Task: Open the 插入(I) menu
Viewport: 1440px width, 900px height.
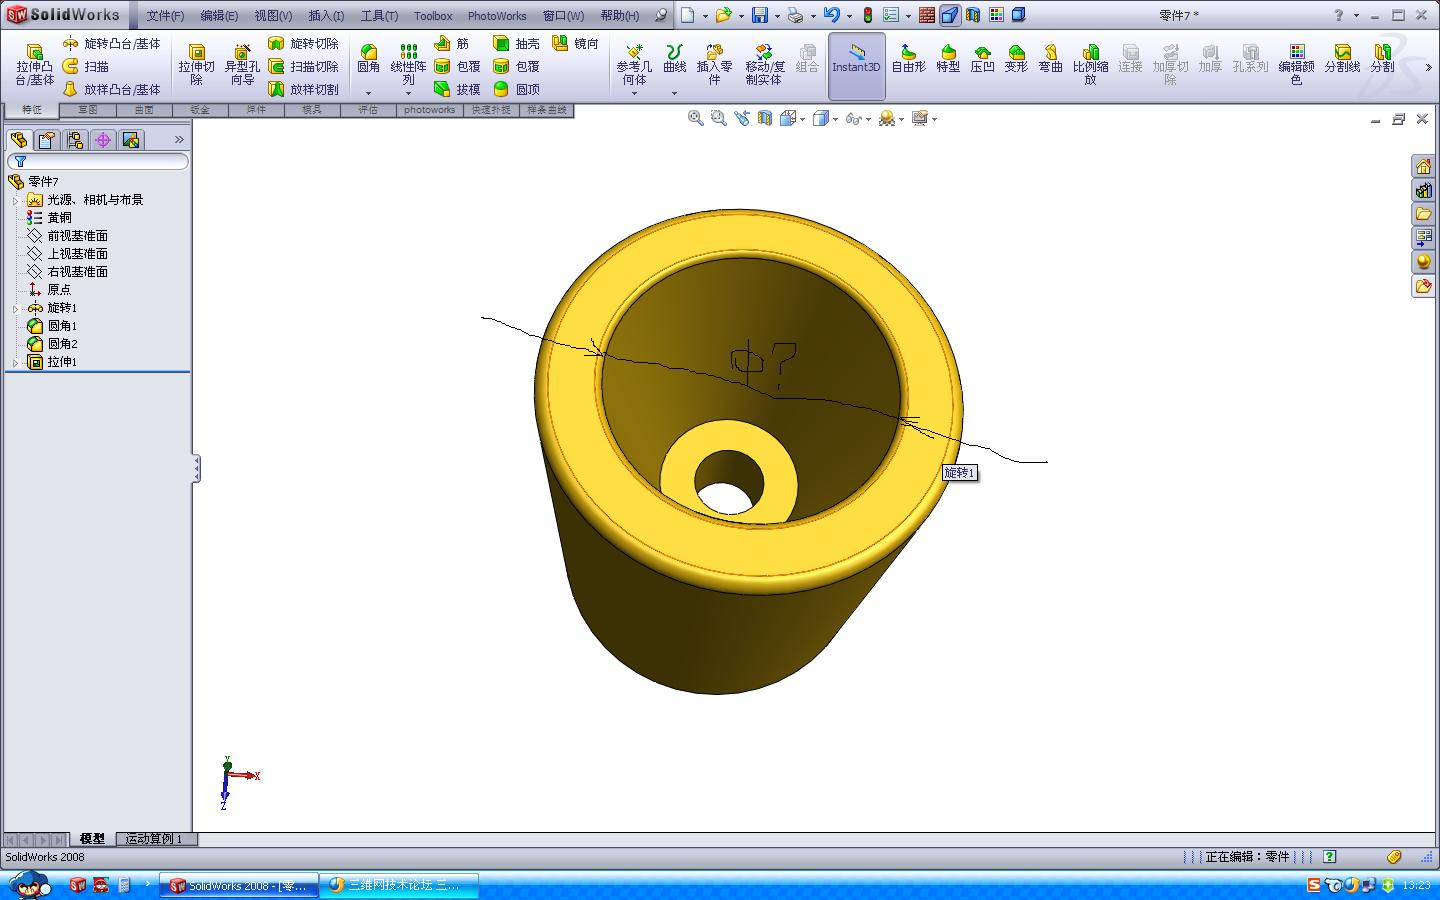Action: click(x=326, y=16)
